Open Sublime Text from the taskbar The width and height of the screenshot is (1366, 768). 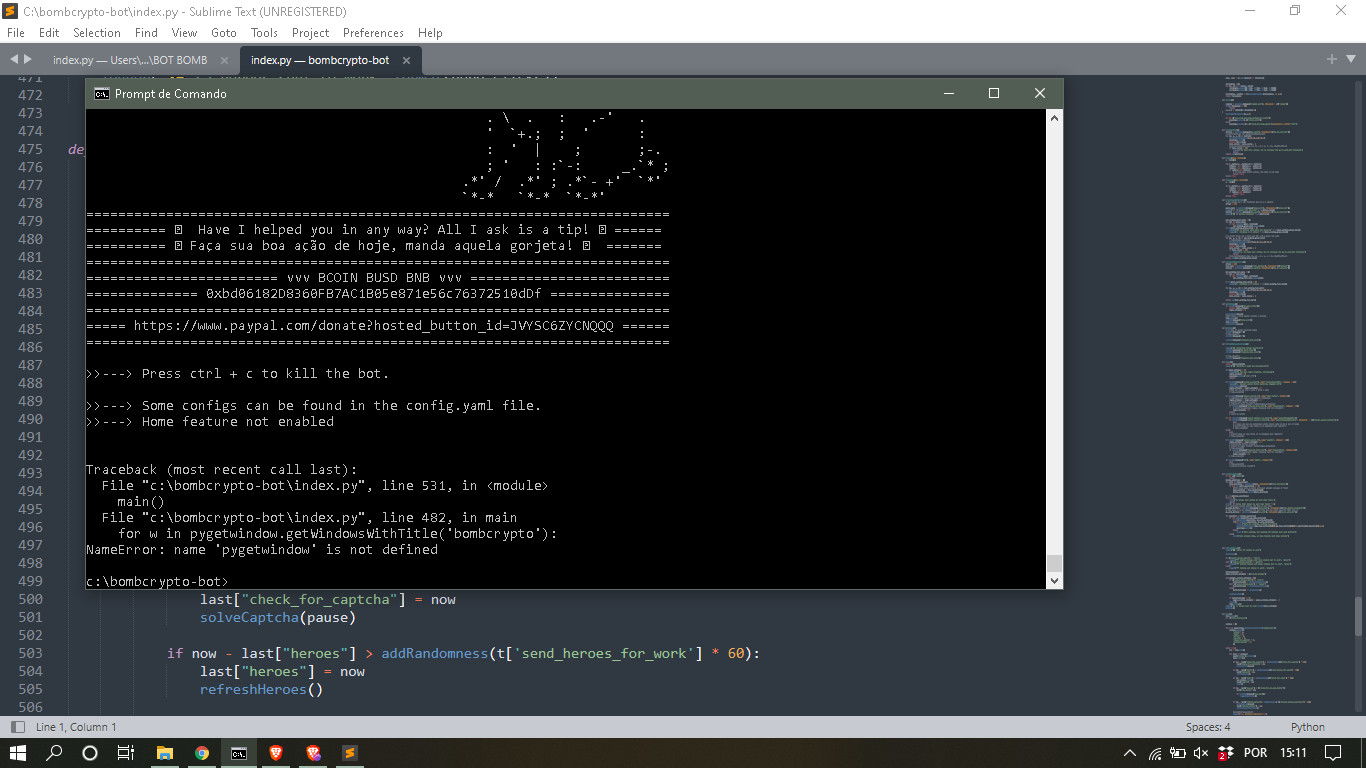tap(349, 751)
